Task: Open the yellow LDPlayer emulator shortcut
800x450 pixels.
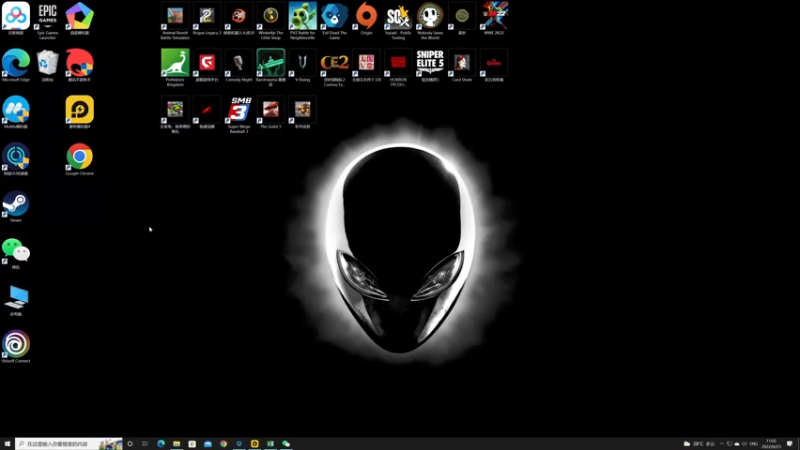Action: click(80, 112)
